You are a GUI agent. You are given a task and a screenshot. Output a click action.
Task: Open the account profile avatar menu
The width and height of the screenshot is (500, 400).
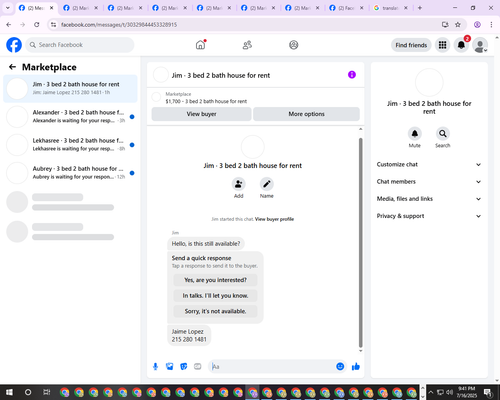(x=480, y=45)
